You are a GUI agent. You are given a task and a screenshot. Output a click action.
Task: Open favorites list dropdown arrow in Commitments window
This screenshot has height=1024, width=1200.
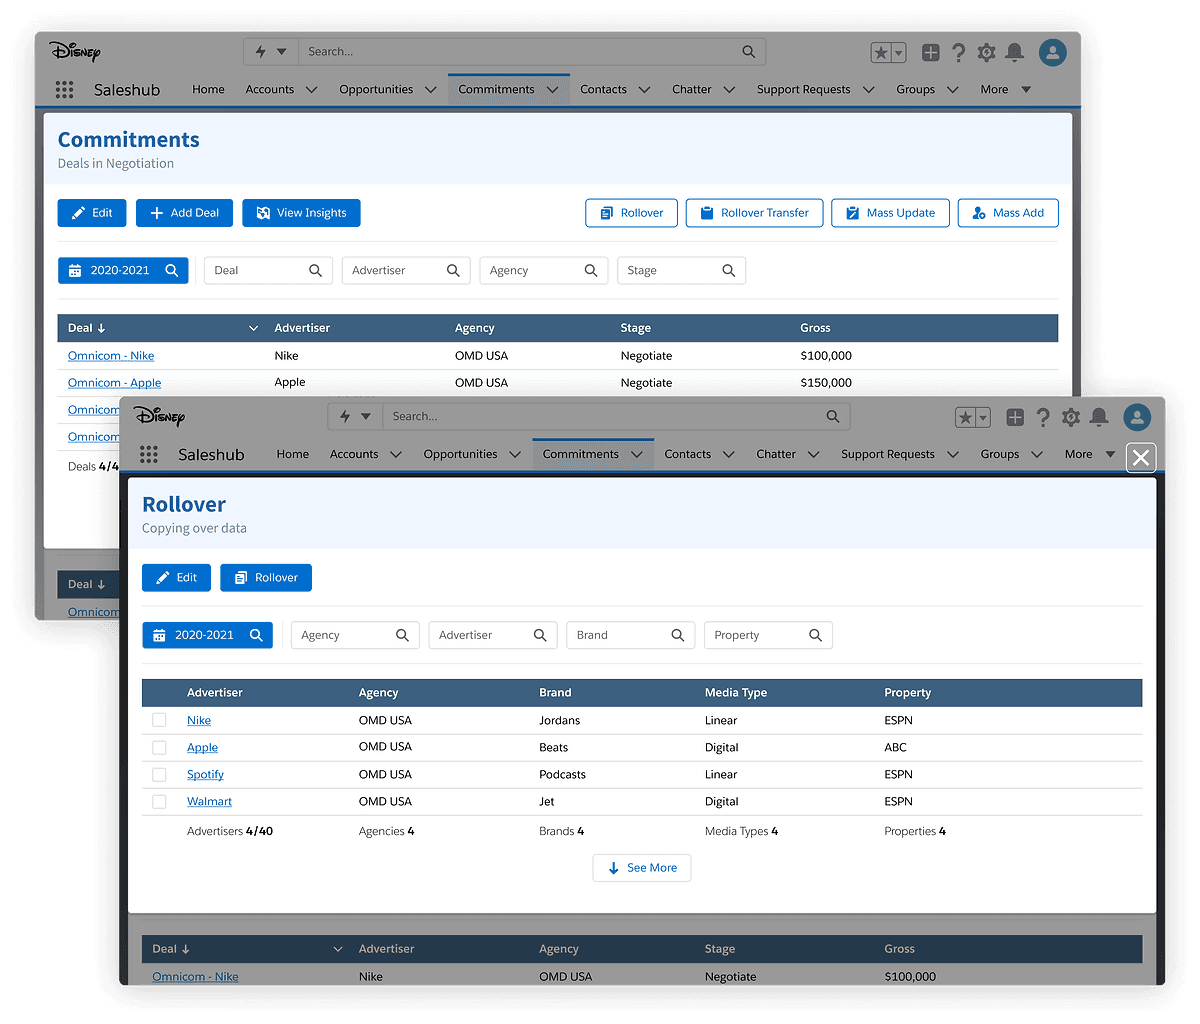pos(899,53)
